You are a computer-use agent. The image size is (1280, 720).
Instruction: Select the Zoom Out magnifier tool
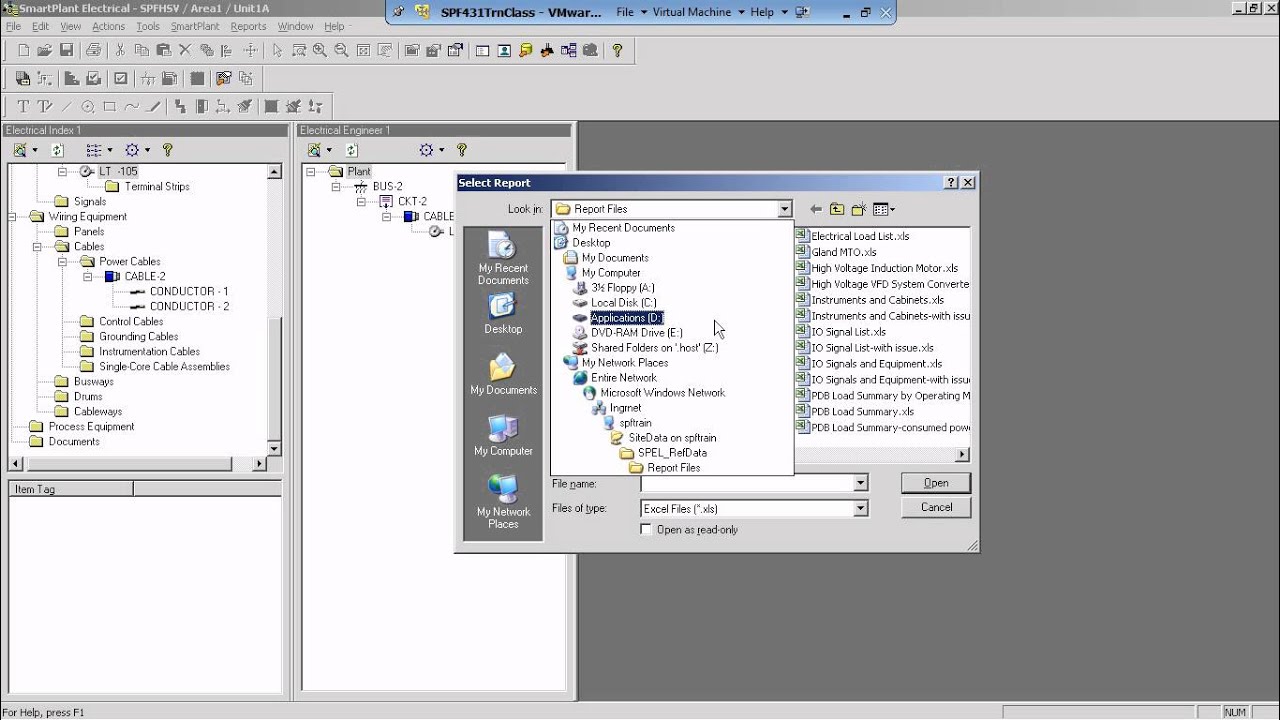tap(341, 50)
